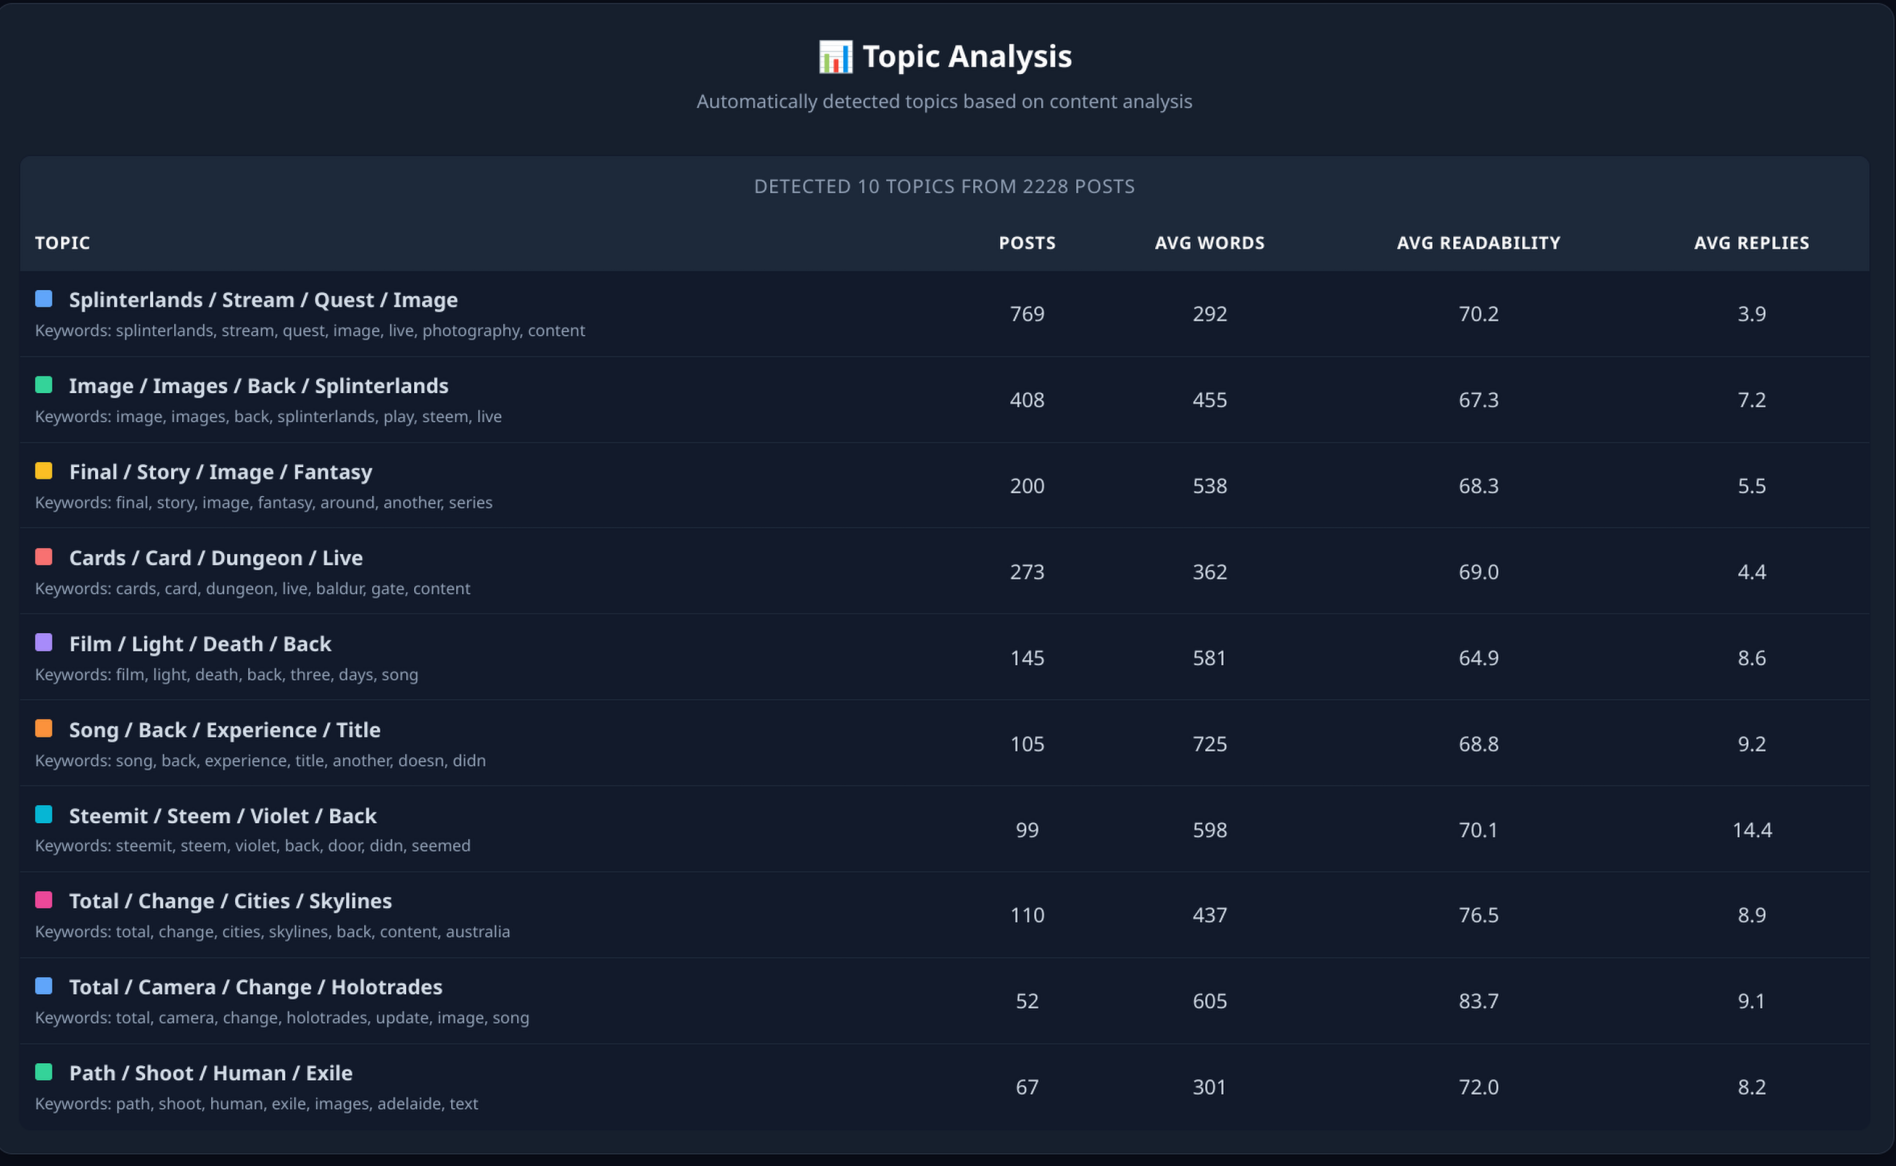Open the Path / Shoot / Human / Exile topic
The width and height of the screenshot is (1896, 1166).
(210, 1073)
